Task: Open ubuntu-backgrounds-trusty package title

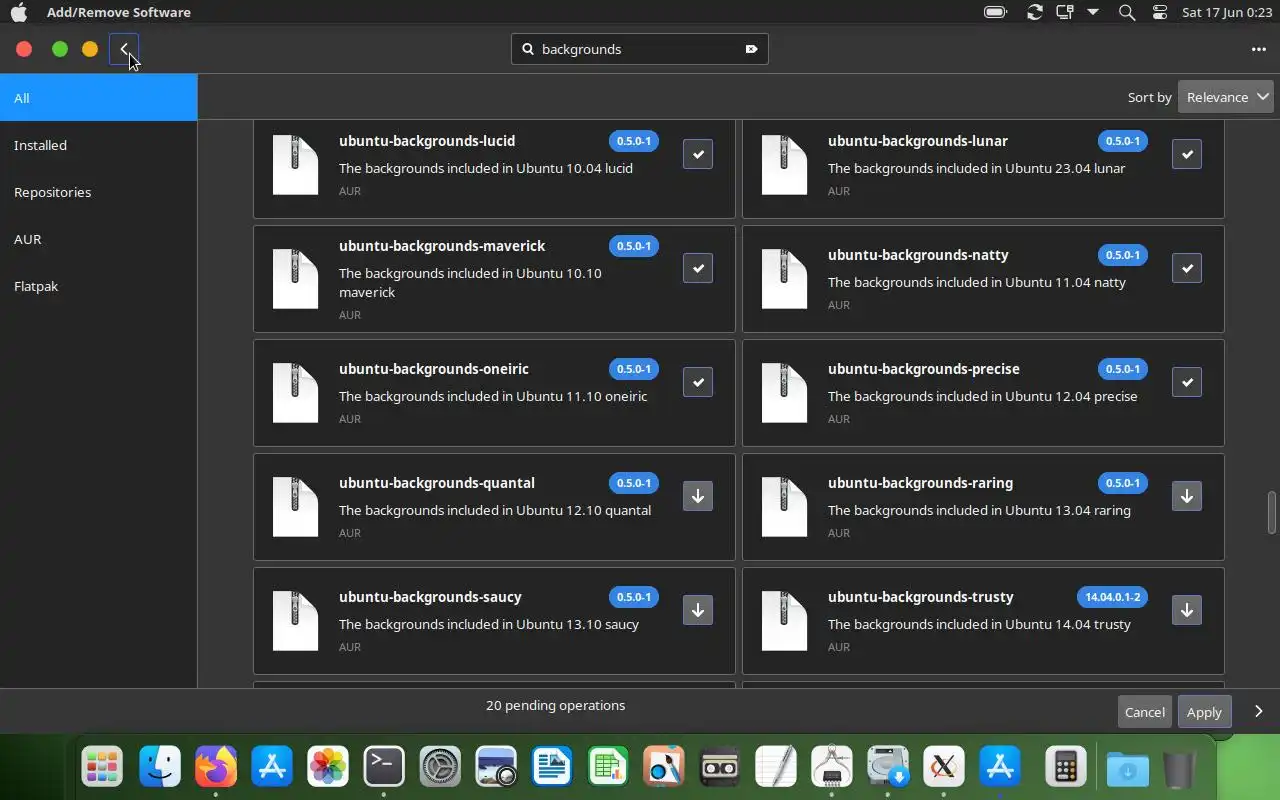Action: click(920, 597)
